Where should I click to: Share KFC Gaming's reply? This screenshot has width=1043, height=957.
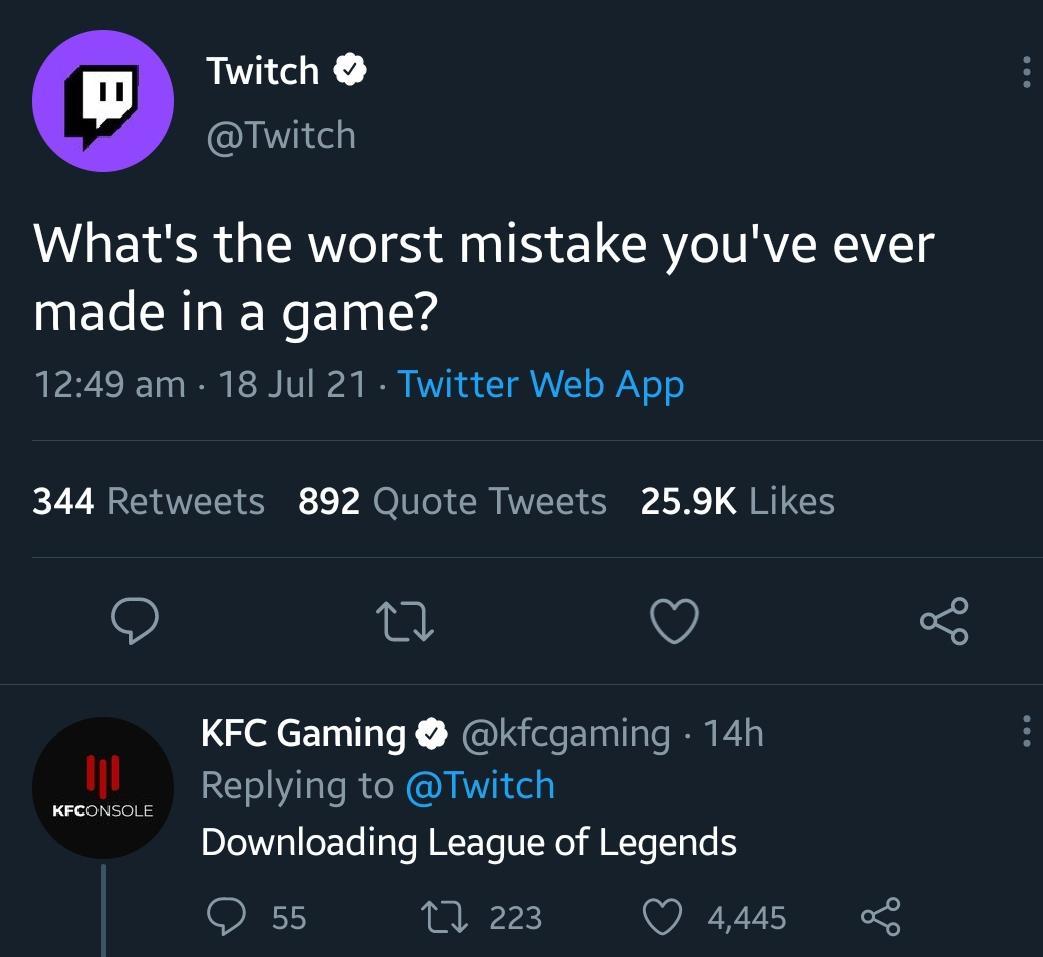pos(880,916)
